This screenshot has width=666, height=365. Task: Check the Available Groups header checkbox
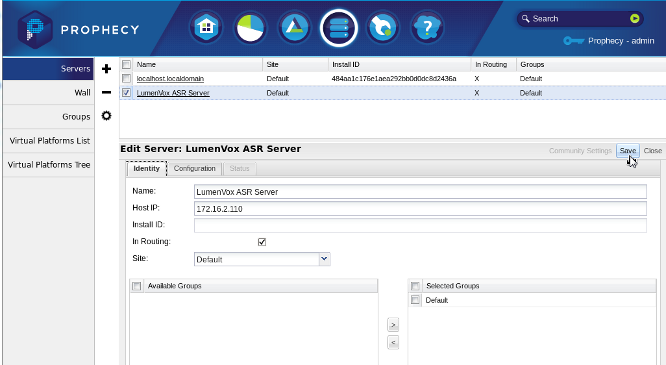[x=136, y=286]
